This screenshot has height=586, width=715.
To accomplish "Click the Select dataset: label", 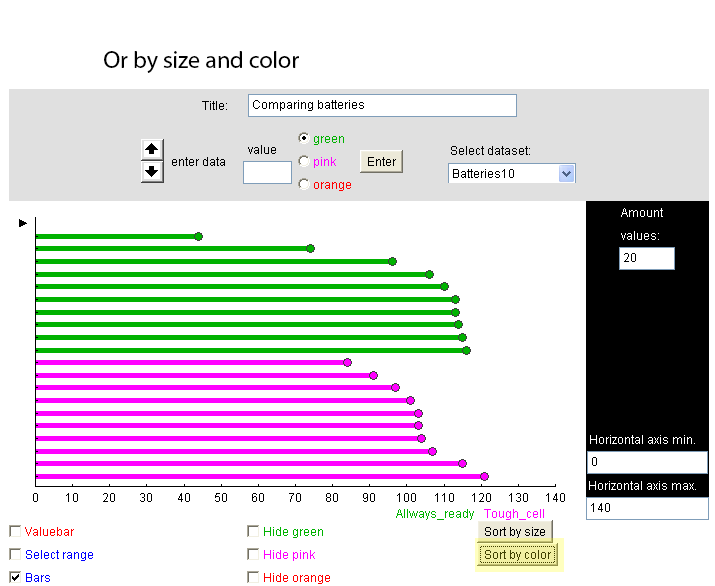I will tap(490, 151).
